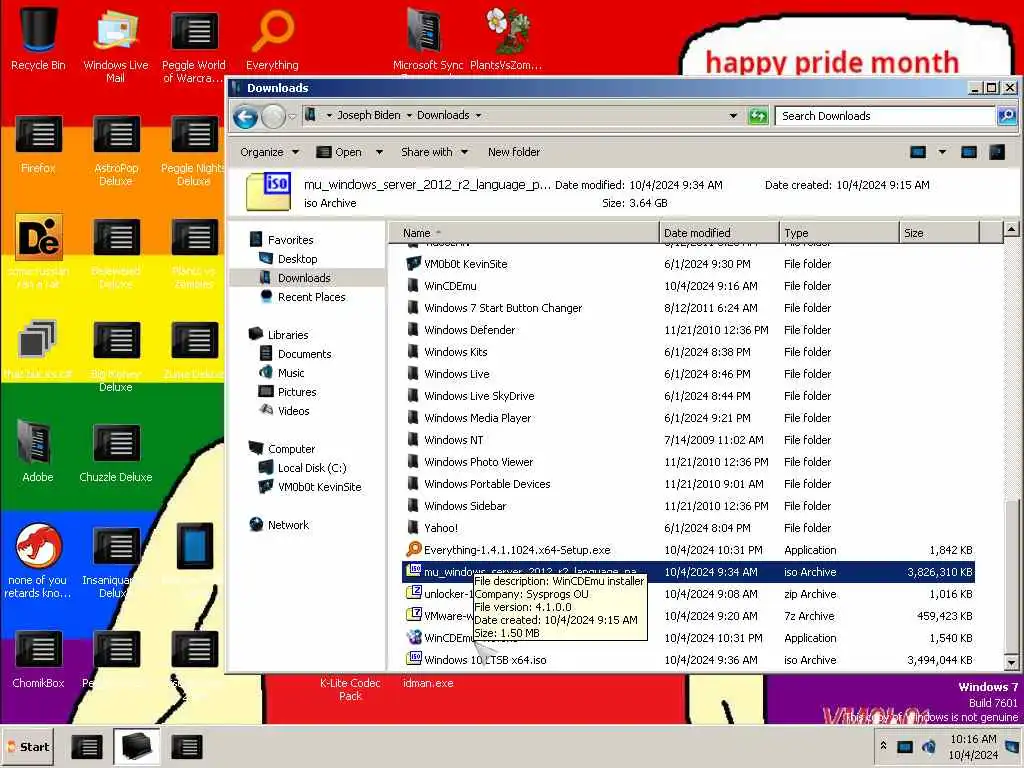Click the Back arrow in Explorer
The width and height of the screenshot is (1024, 768).
coord(246,117)
